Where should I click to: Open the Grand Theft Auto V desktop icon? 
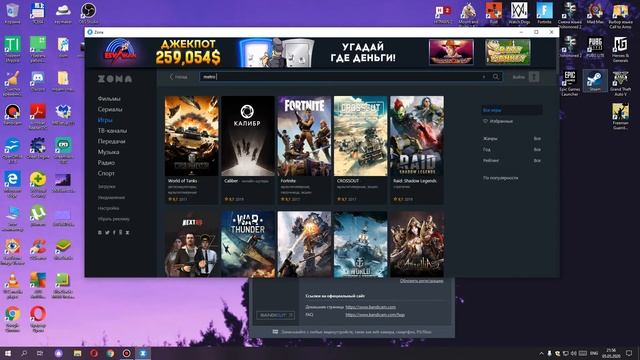pos(620,83)
